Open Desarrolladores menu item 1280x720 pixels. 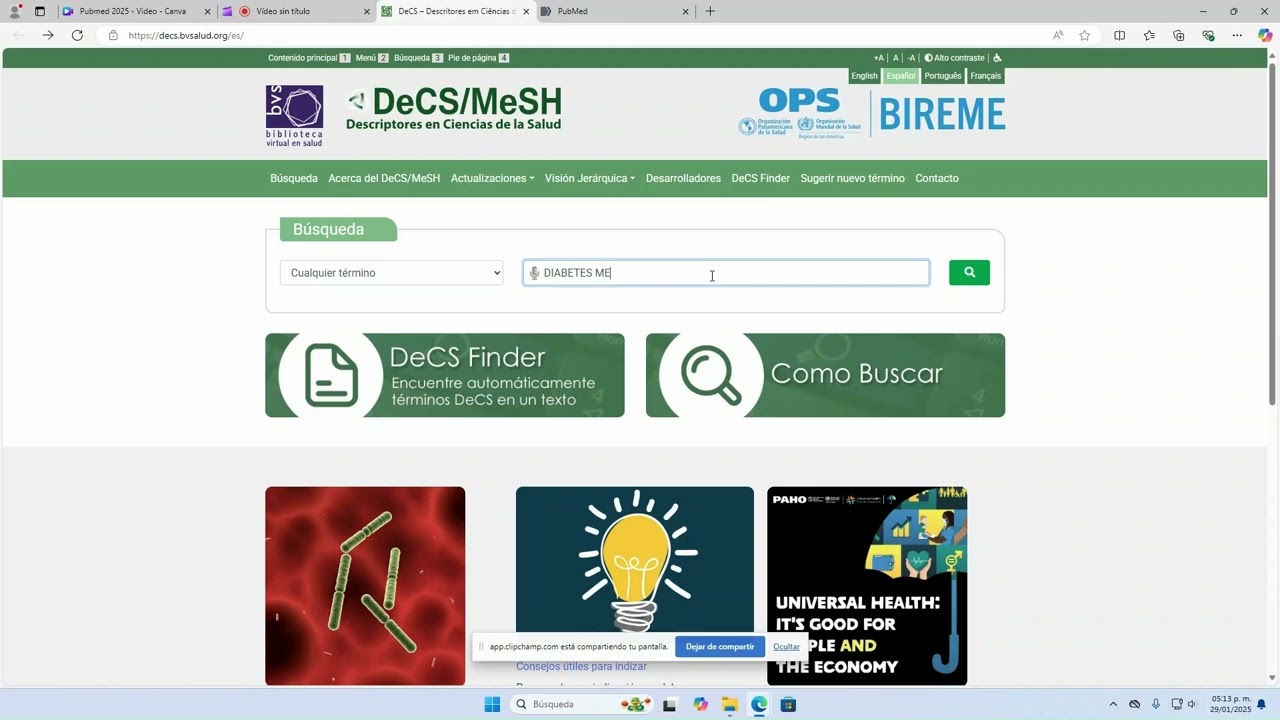tap(683, 178)
